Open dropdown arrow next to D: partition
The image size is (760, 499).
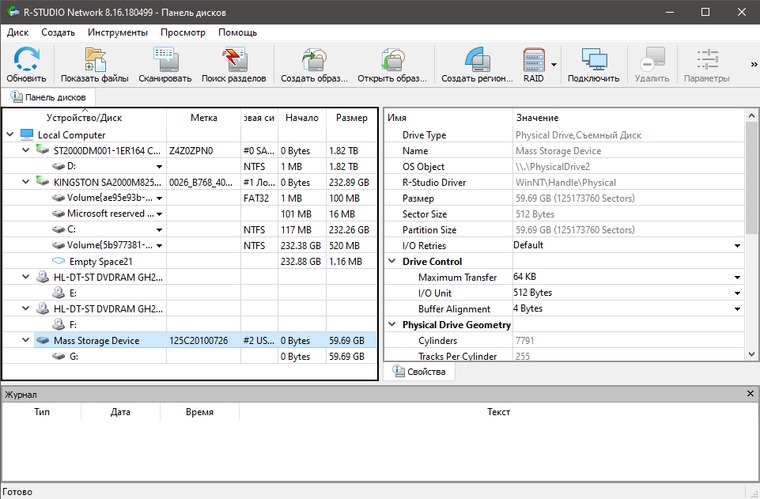[x=159, y=167]
